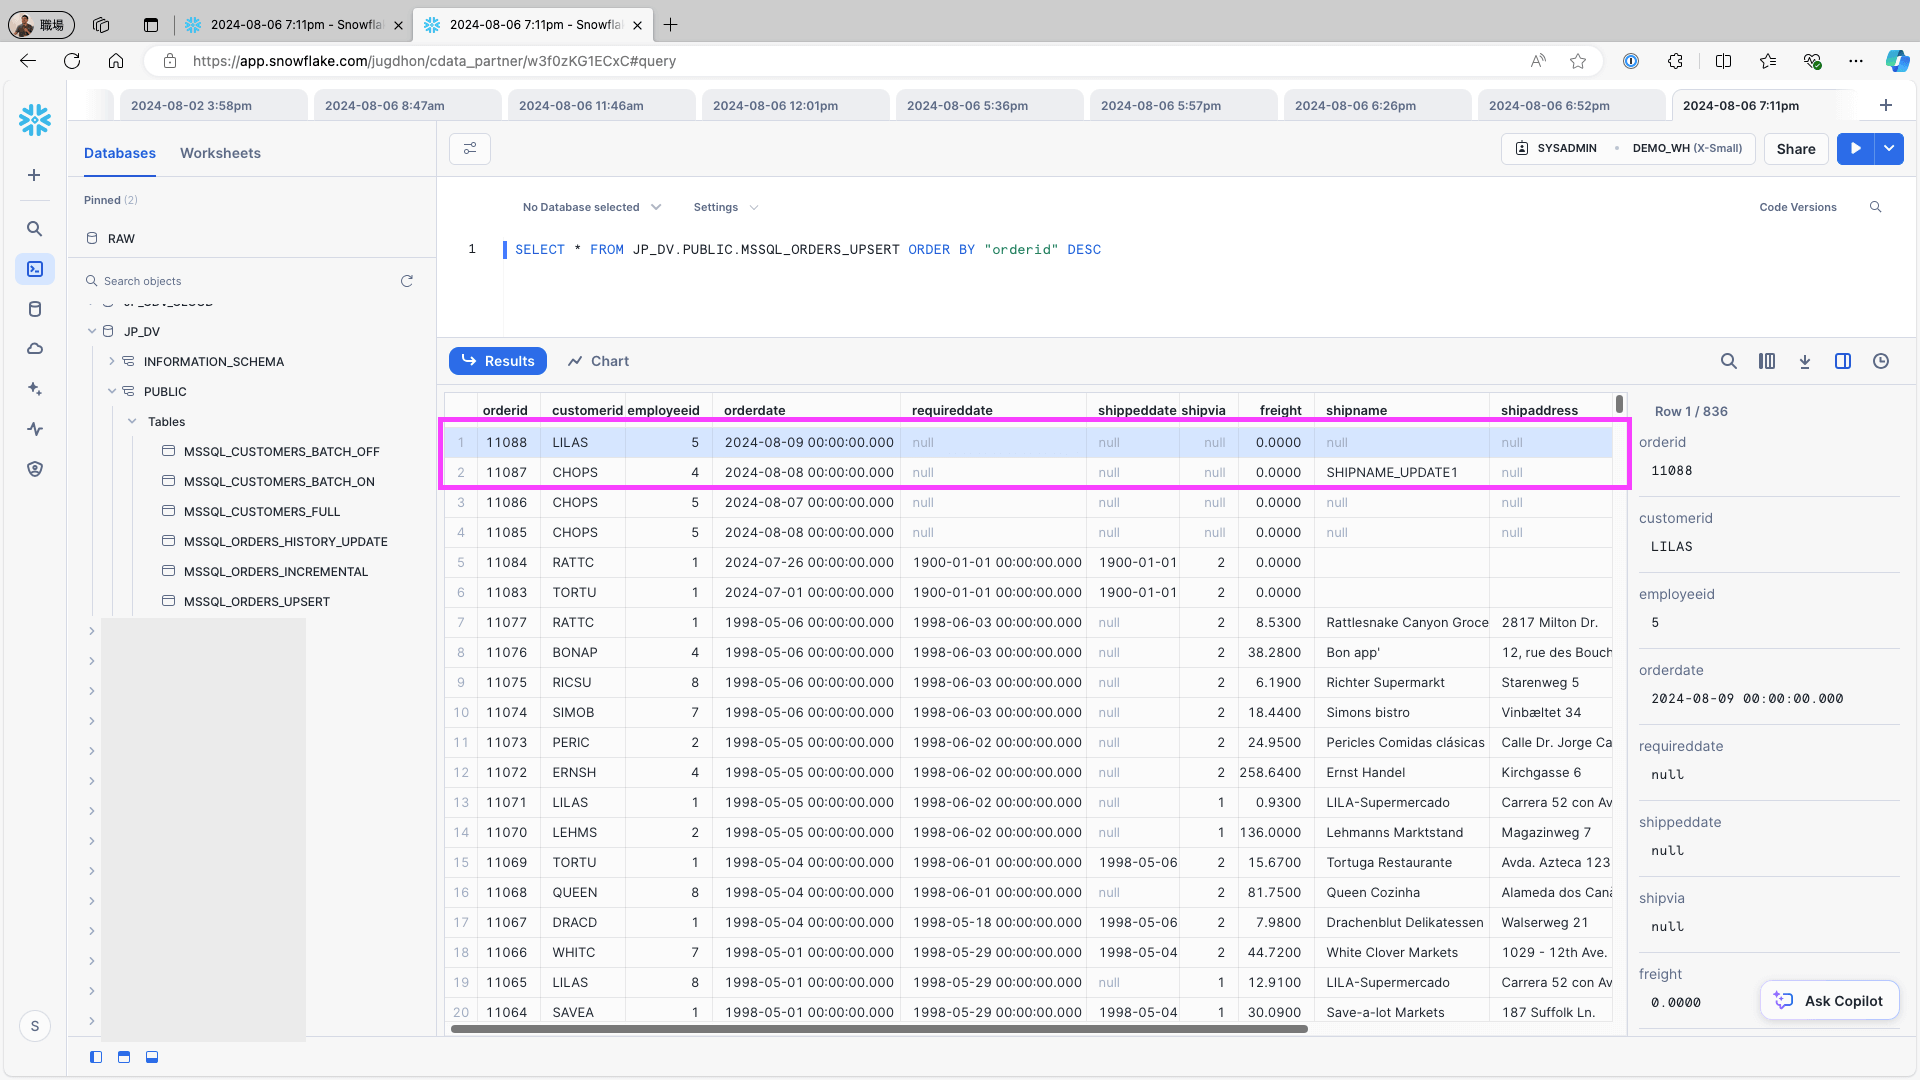Select MSSQL_ORDERS_UPSERT table in tree
1920x1080 pixels.
tap(256, 602)
